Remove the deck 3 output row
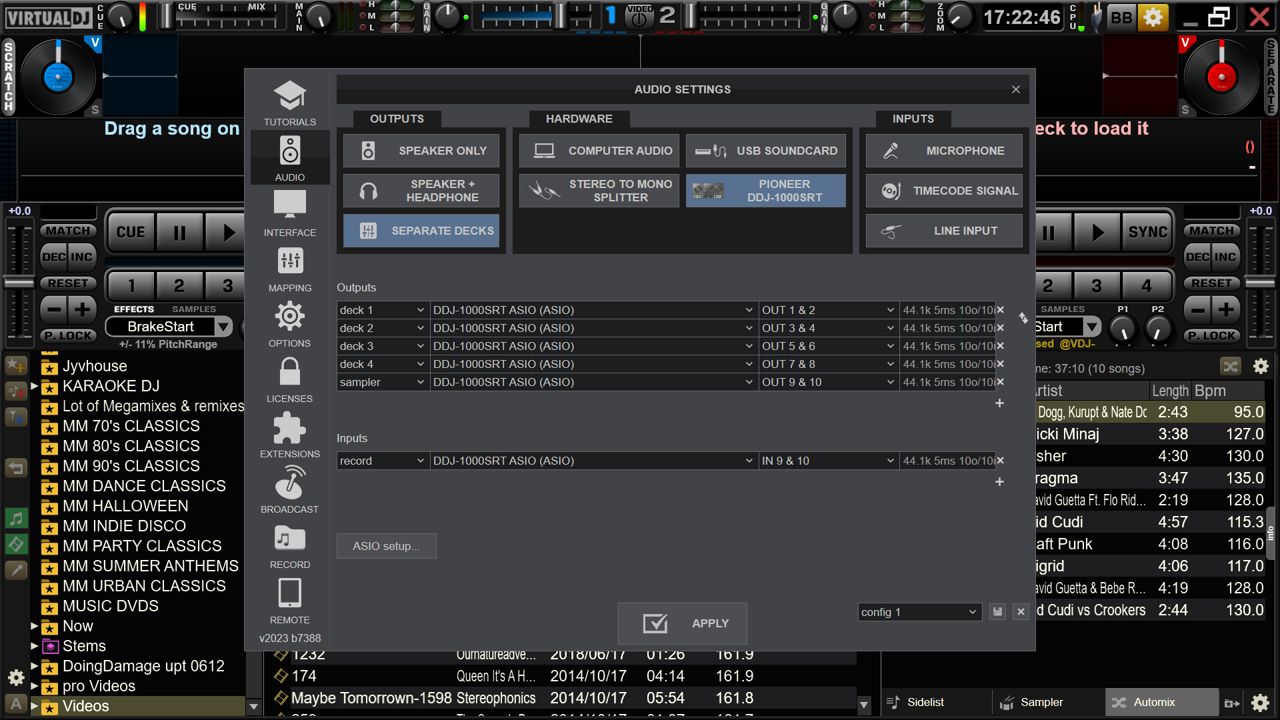The height and width of the screenshot is (720, 1280). point(1000,346)
